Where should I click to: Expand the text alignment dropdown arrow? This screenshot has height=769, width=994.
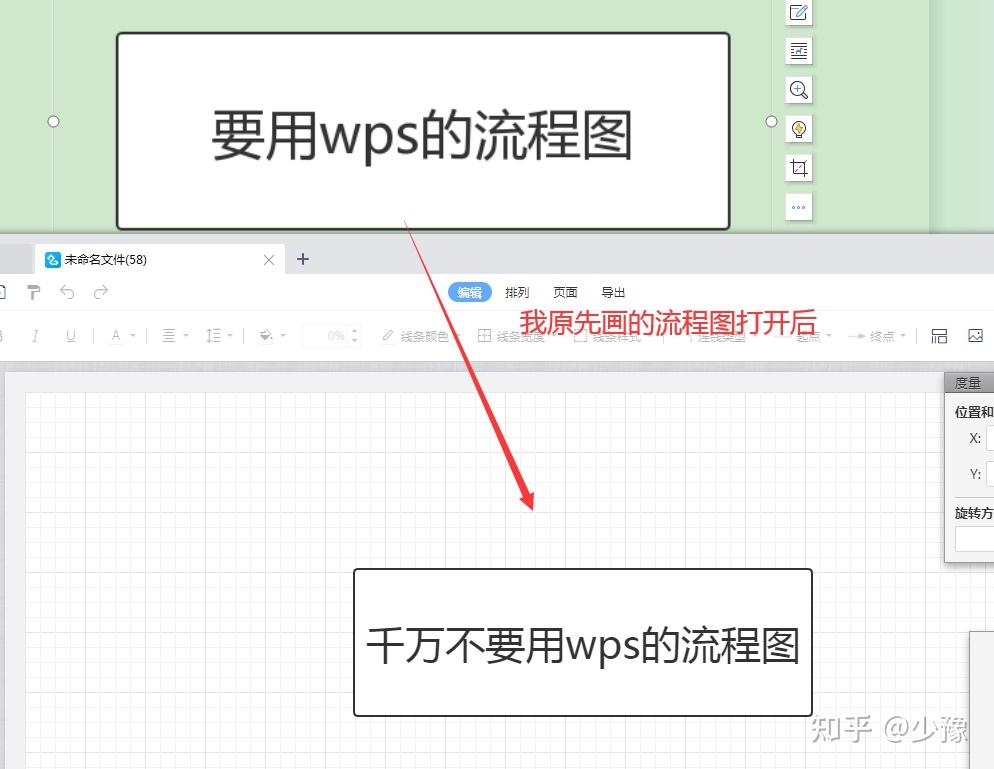[x=186, y=335]
